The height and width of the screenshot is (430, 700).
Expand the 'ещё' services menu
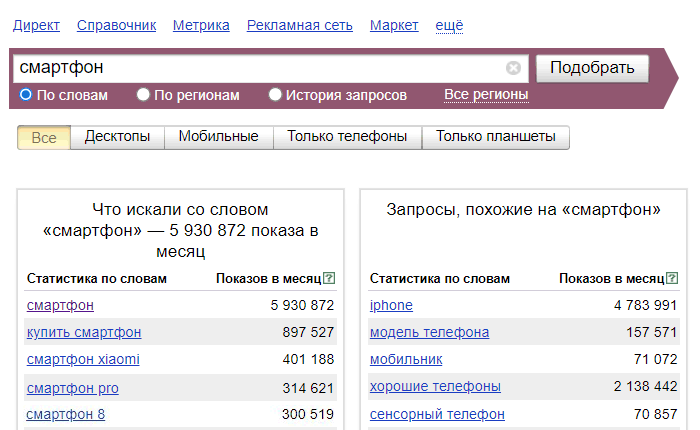point(449,25)
